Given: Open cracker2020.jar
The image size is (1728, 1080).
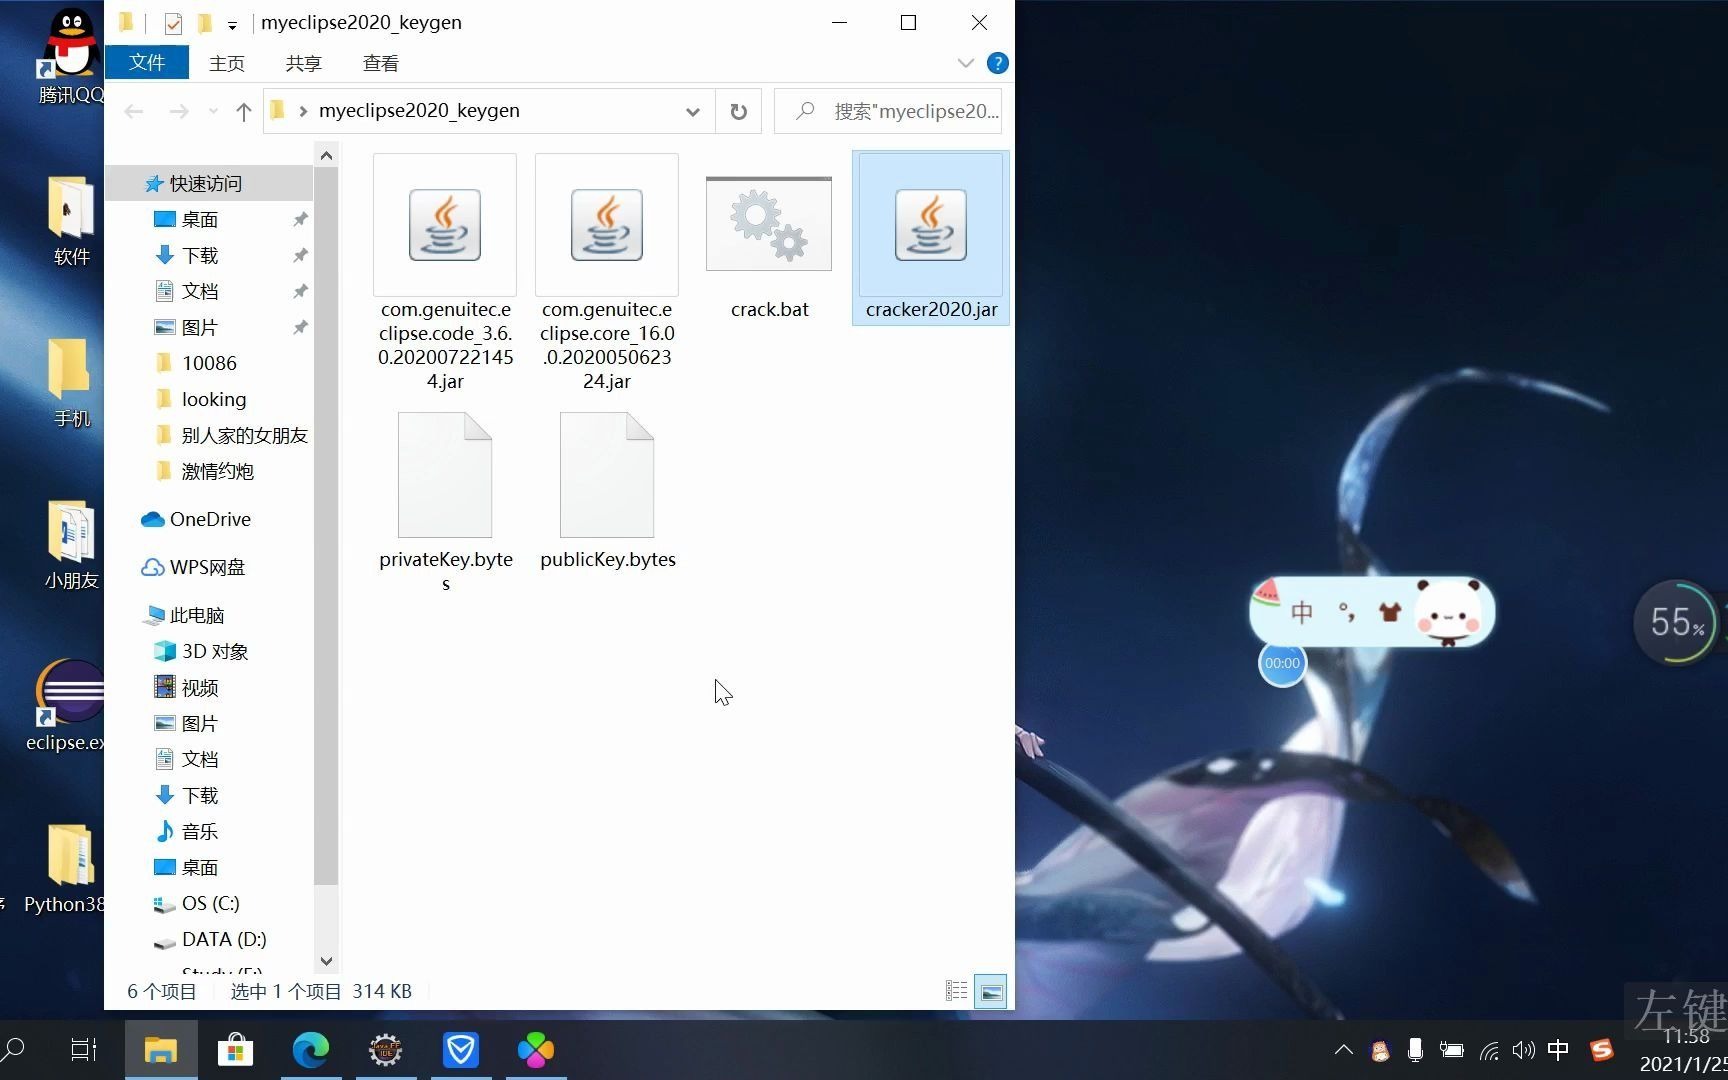Looking at the screenshot, I should [x=929, y=225].
